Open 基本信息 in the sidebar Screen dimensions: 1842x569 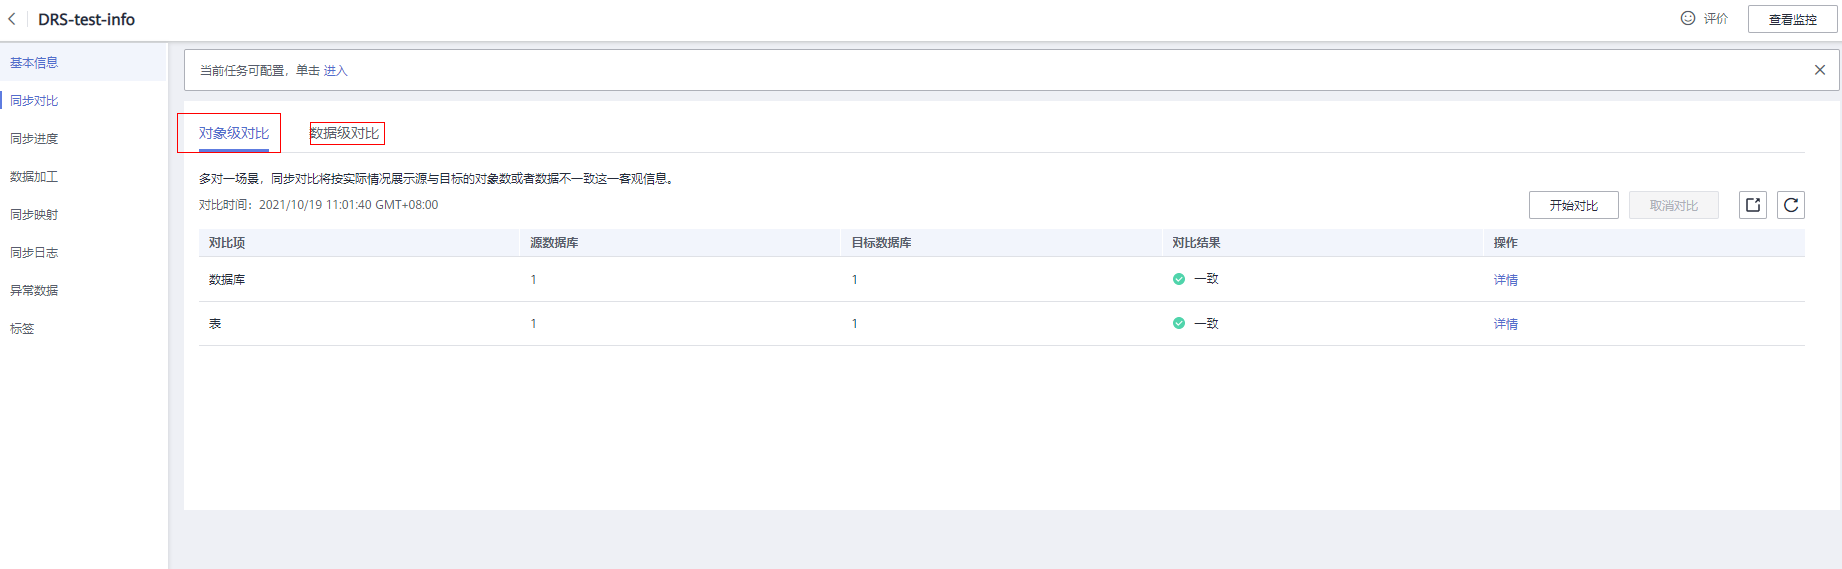34,62
